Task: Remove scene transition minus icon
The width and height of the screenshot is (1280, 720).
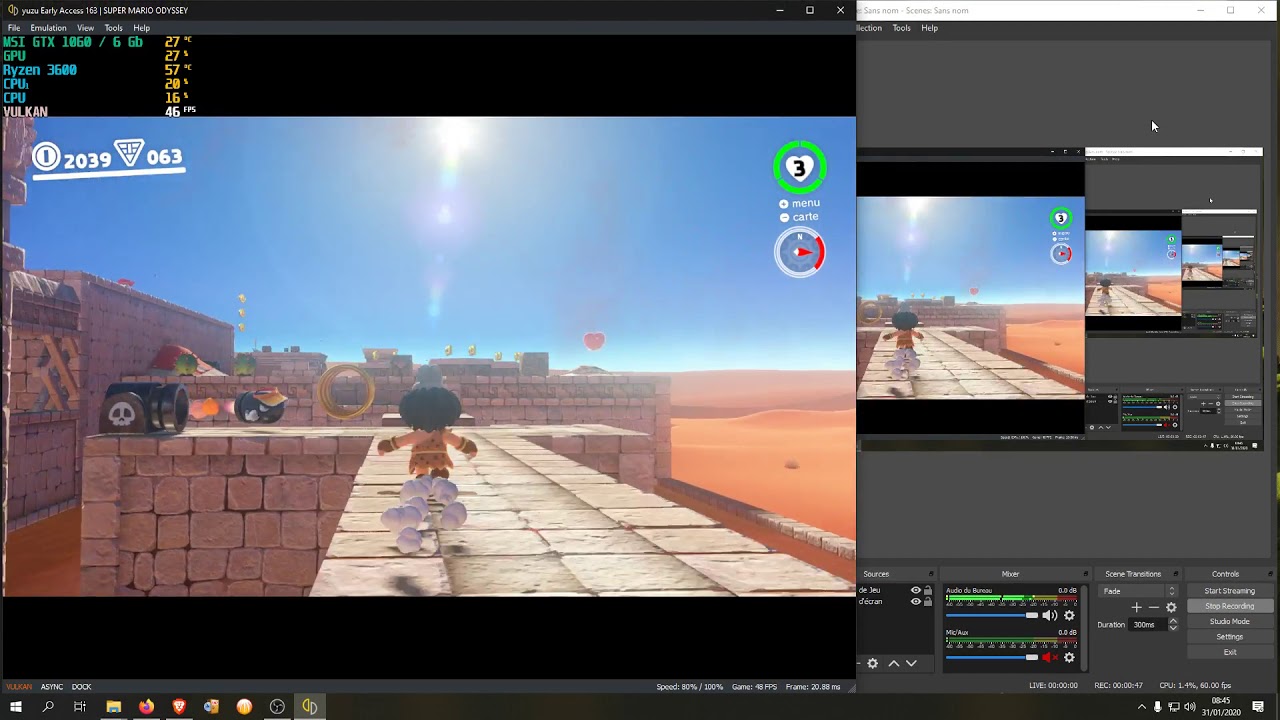Action: 1154,607
